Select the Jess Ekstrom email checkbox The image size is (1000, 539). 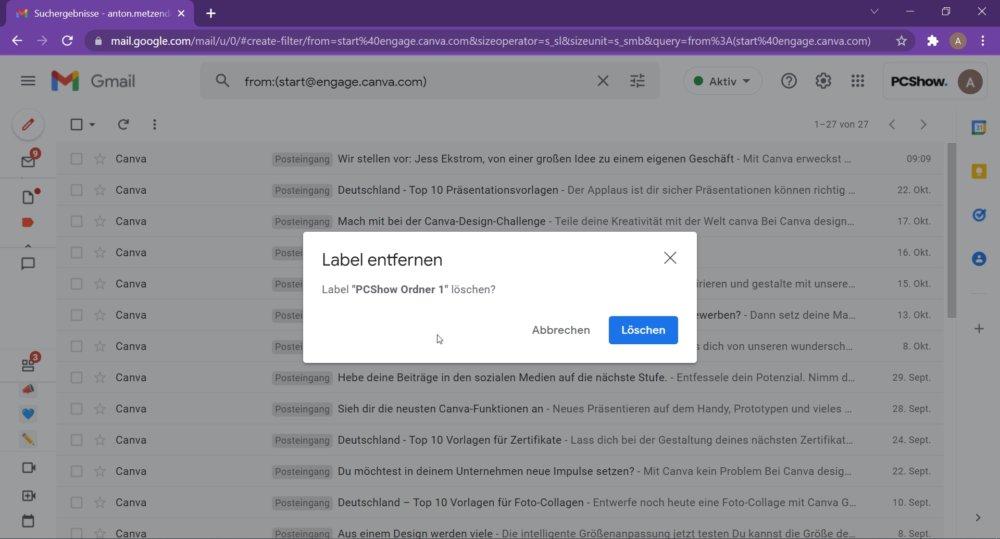77,159
